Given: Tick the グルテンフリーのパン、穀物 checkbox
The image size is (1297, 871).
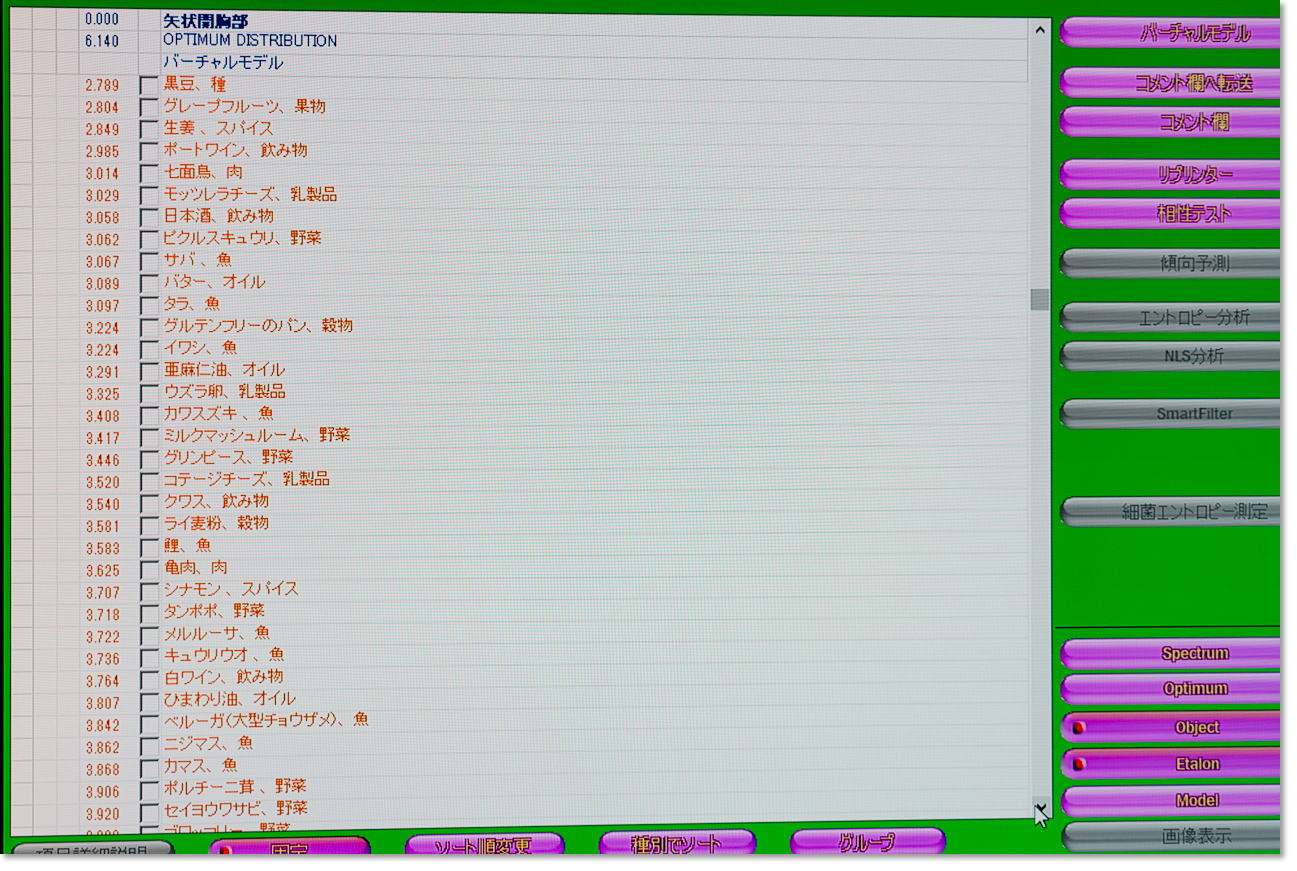Looking at the screenshot, I should (149, 328).
